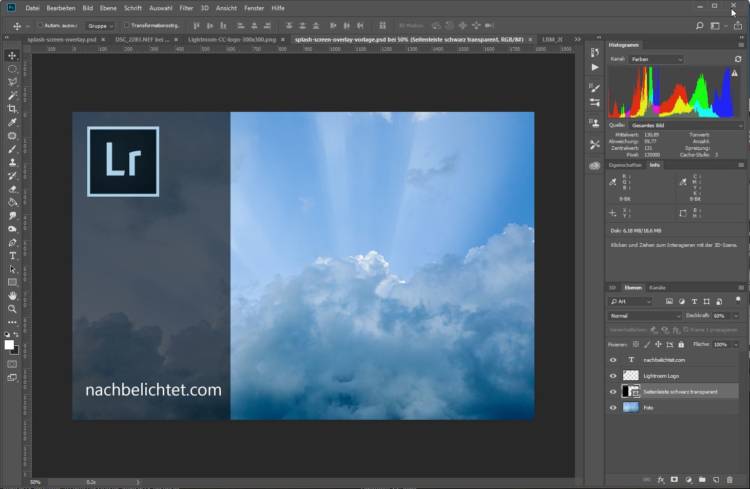The image size is (750, 489).
Task: Select the Horizontal Type tool
Action: pyautogui.click(x=12, y=256)
